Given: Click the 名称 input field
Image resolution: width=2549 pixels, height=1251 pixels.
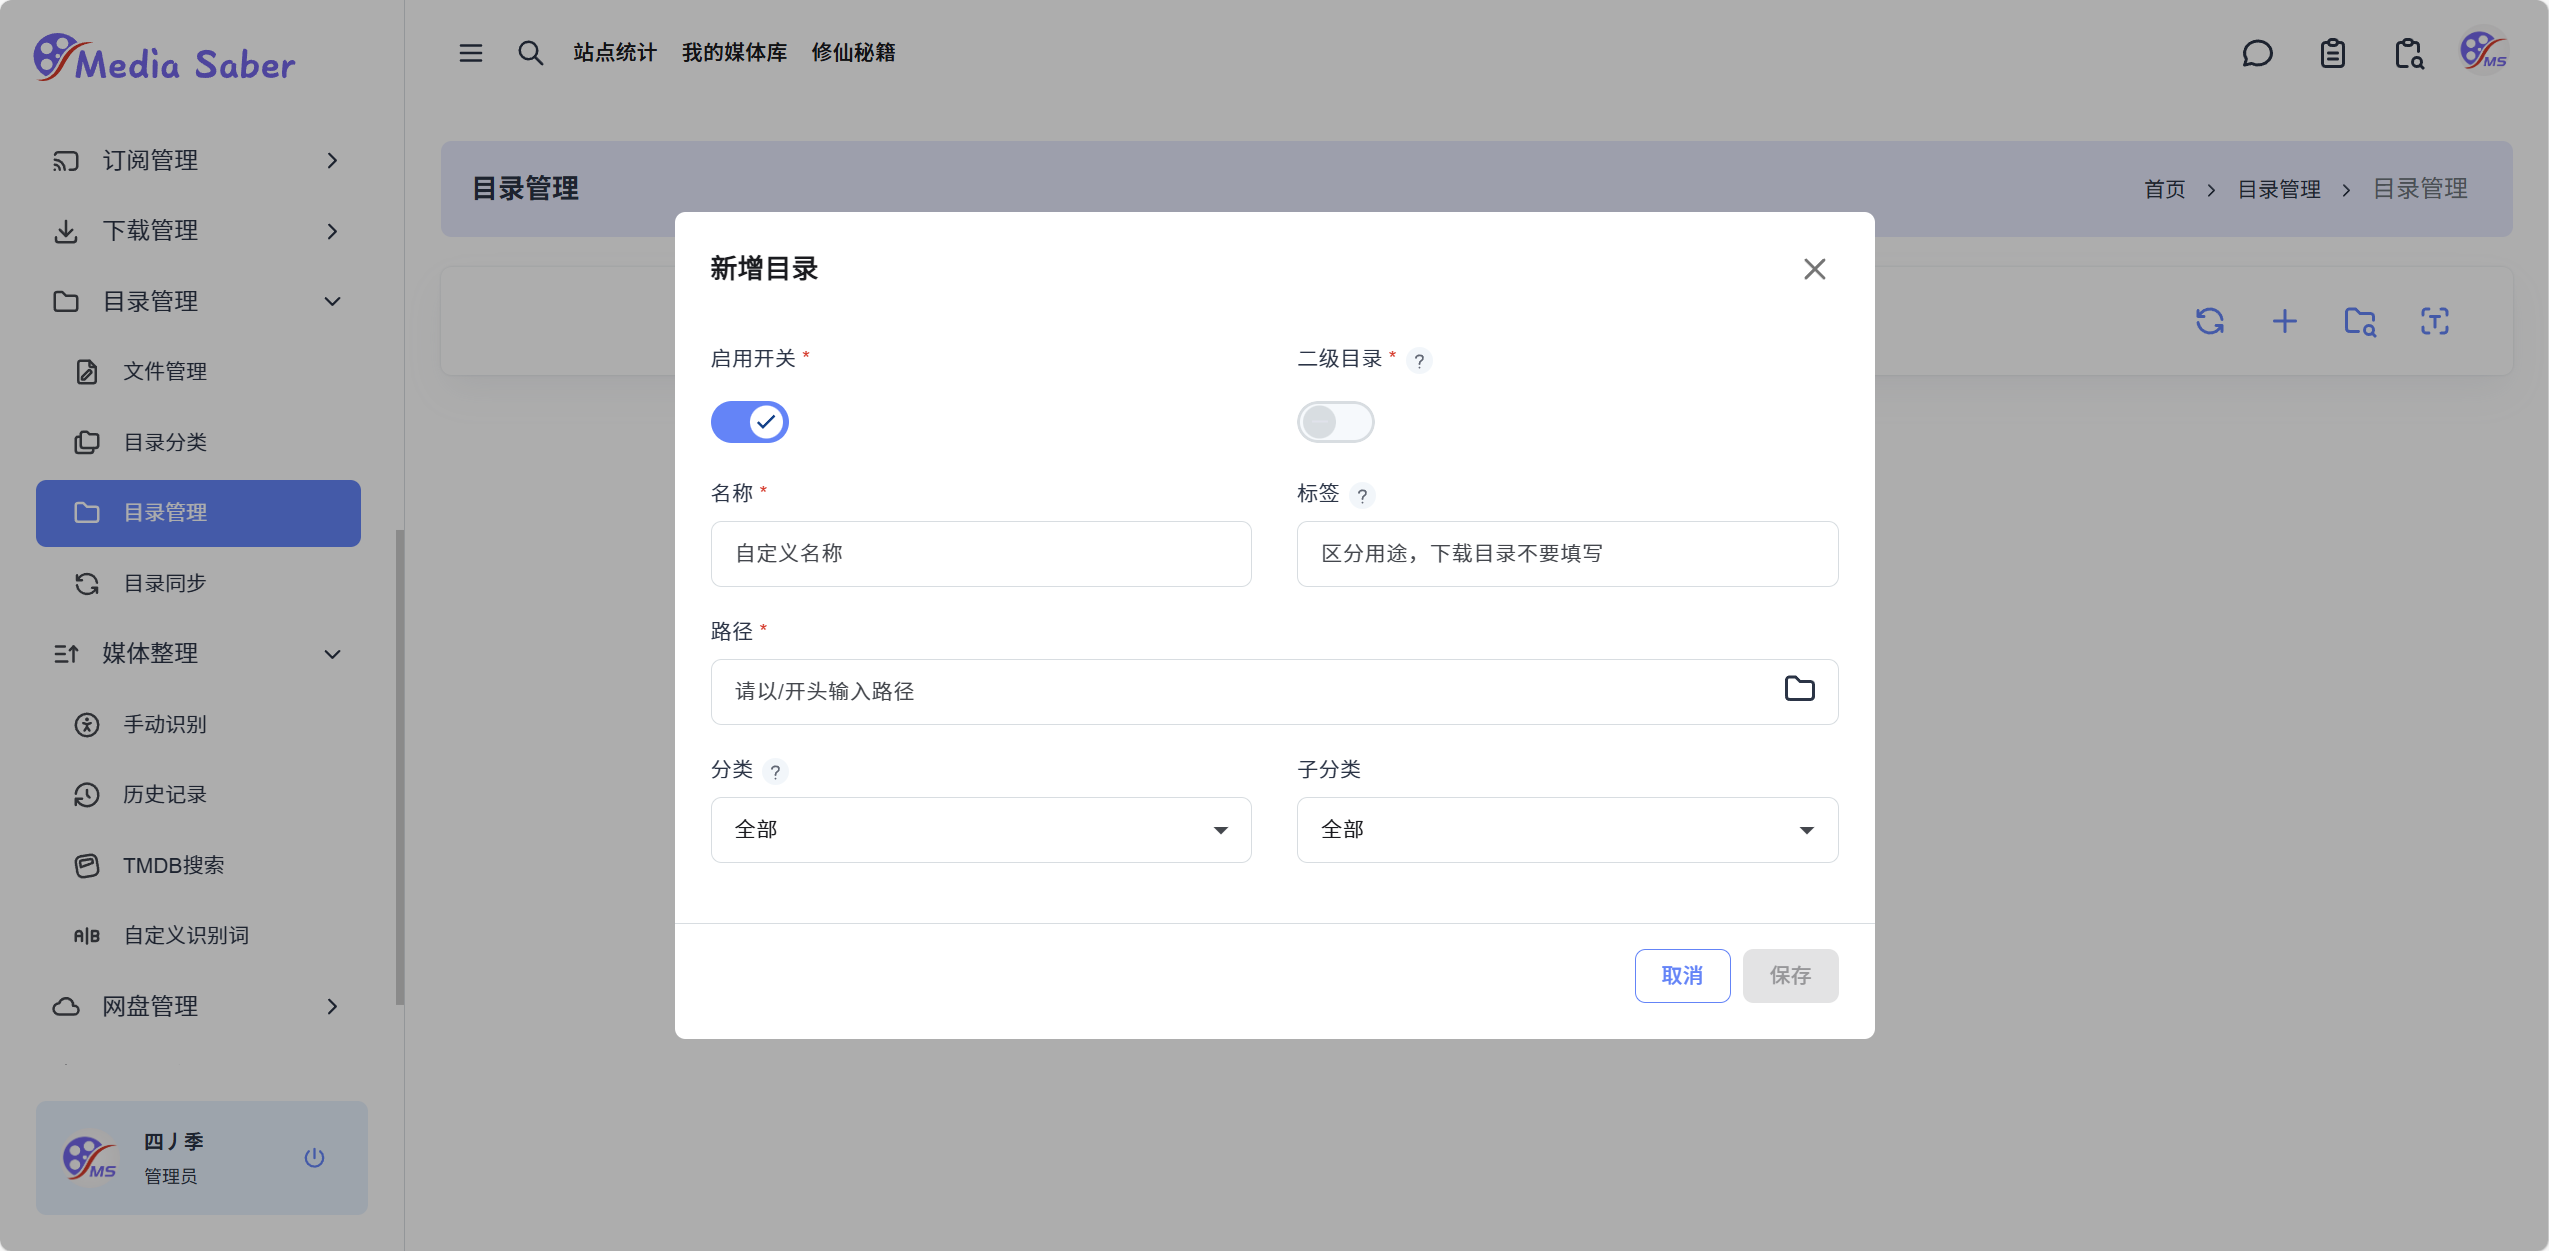Looking at the screenshot, I should 980,554.
